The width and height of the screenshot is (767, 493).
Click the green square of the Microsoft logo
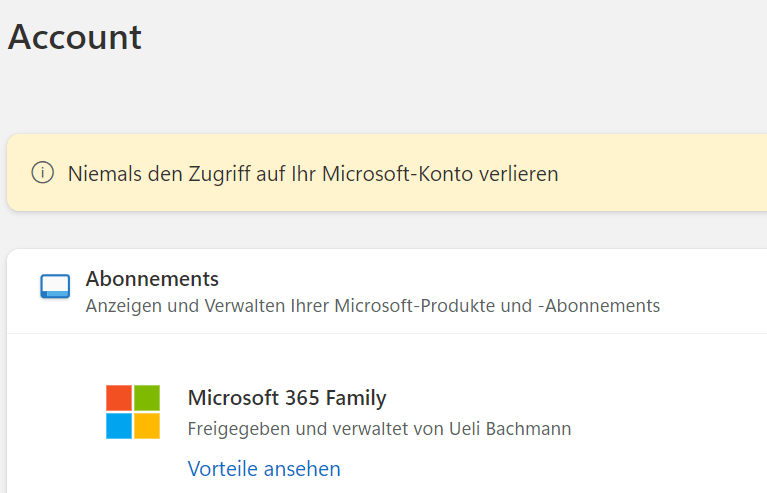[x=147, y=398]
